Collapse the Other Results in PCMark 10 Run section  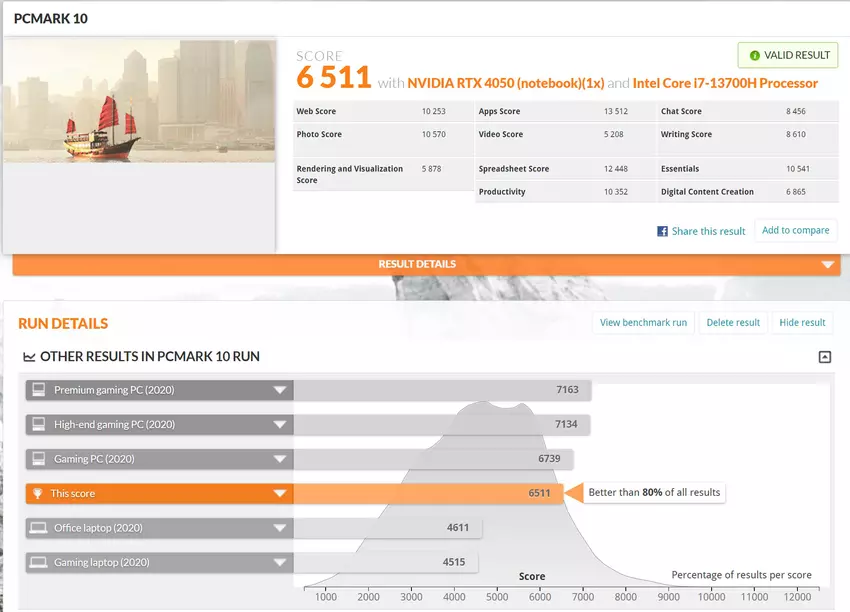(824, 357)
